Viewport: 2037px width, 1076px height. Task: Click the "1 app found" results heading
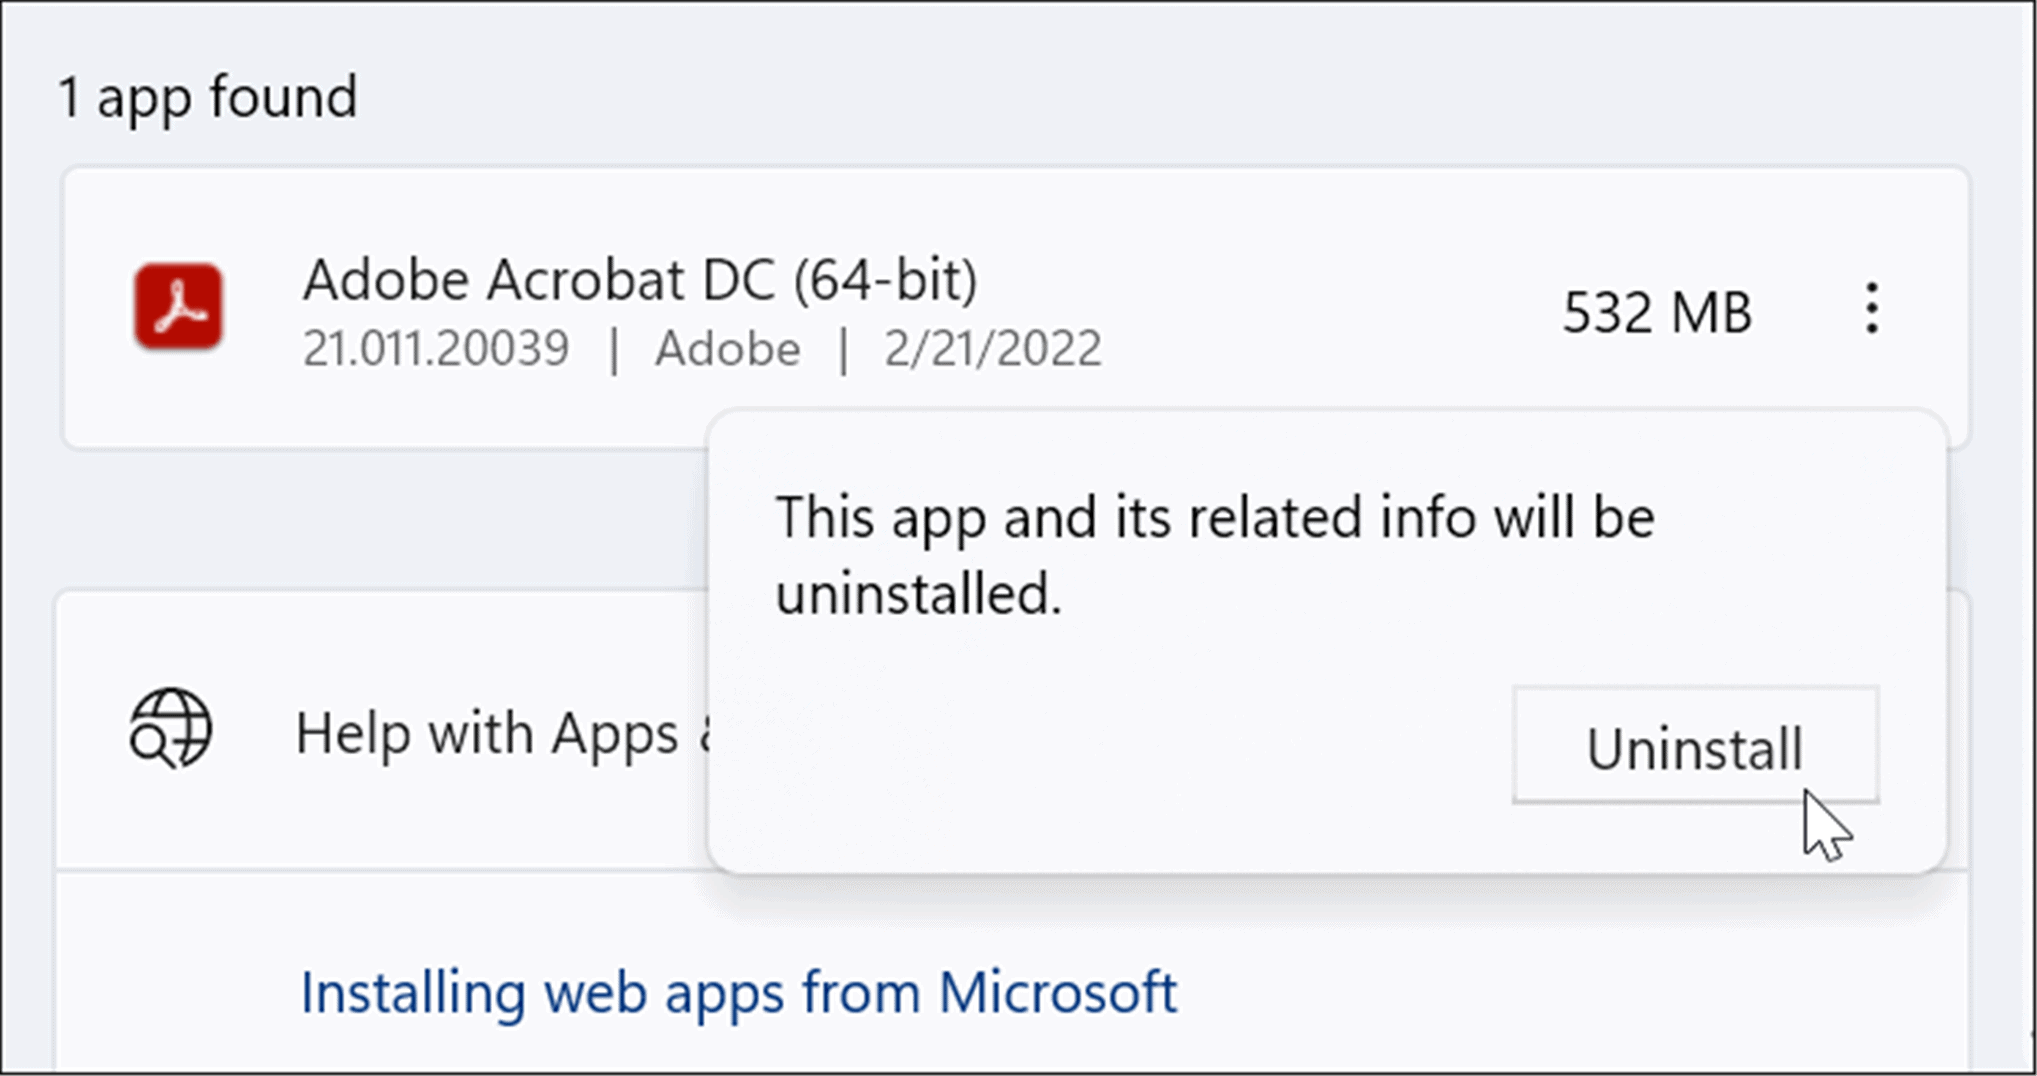pyautogui.click(x=208, y=97)
